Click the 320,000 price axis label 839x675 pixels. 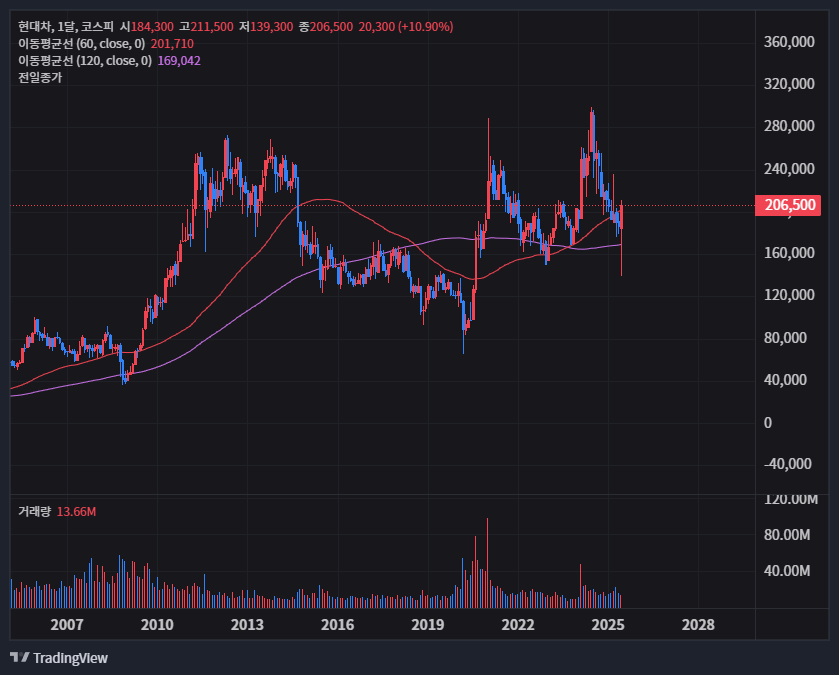click(789, 84)
